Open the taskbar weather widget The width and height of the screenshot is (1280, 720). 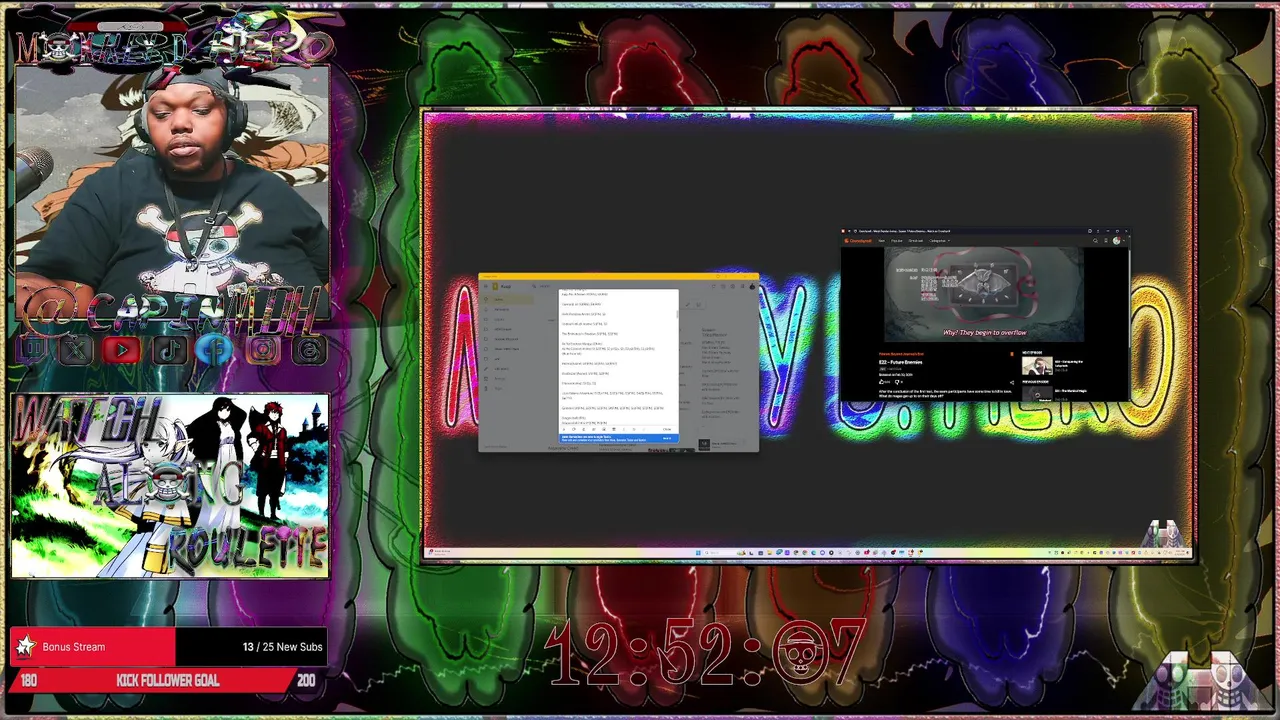(439, 552)
